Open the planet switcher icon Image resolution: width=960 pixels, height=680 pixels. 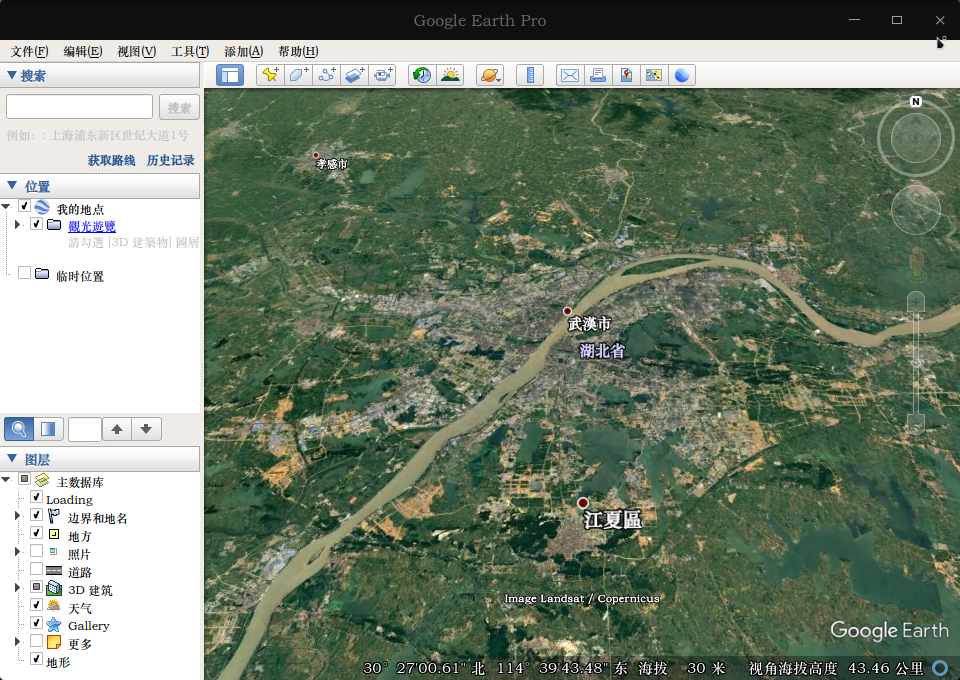[490, 75]
